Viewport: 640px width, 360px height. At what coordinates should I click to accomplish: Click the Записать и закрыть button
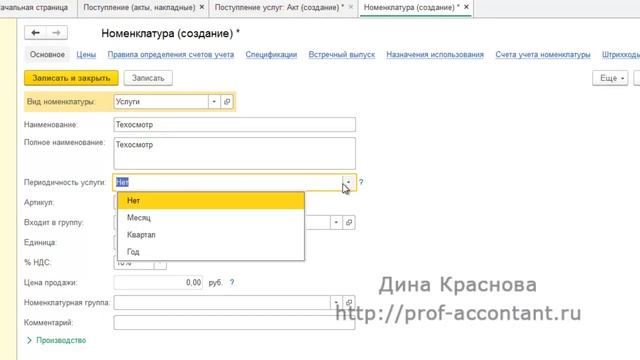[x=71, y=78]
